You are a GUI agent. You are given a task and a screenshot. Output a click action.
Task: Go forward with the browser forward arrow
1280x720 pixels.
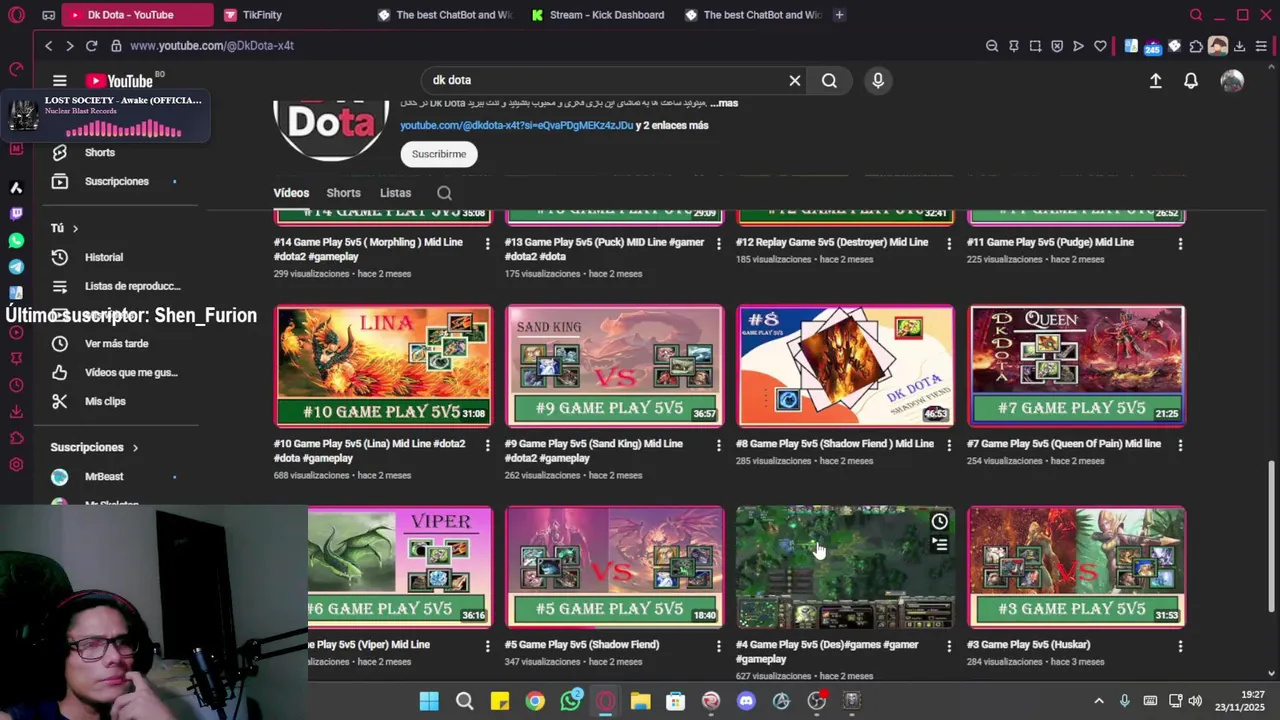69,45
